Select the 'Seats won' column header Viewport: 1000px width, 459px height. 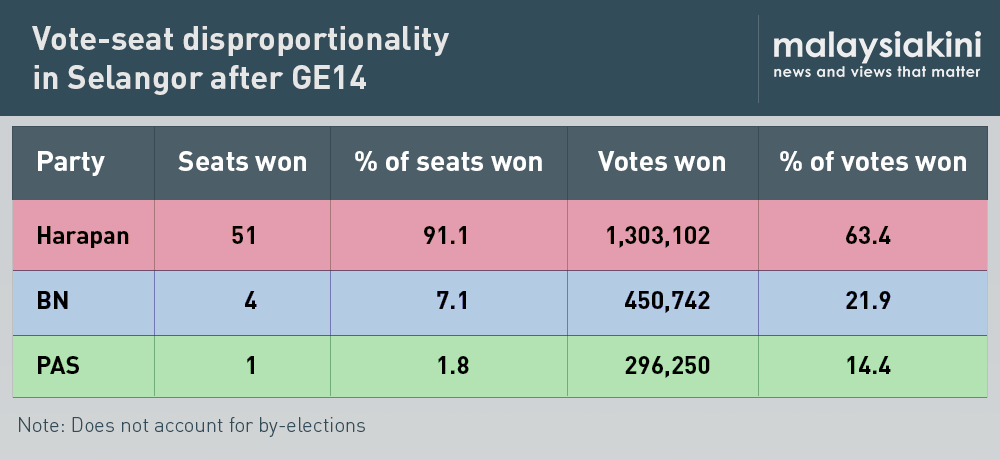[x=242, y=162]
